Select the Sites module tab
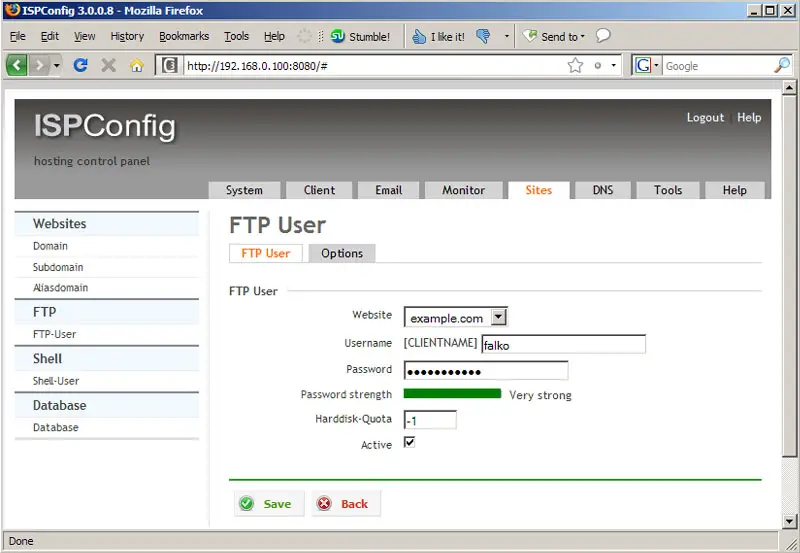The height and width of the screenshot is (553, 800). (x=539, y=190)
